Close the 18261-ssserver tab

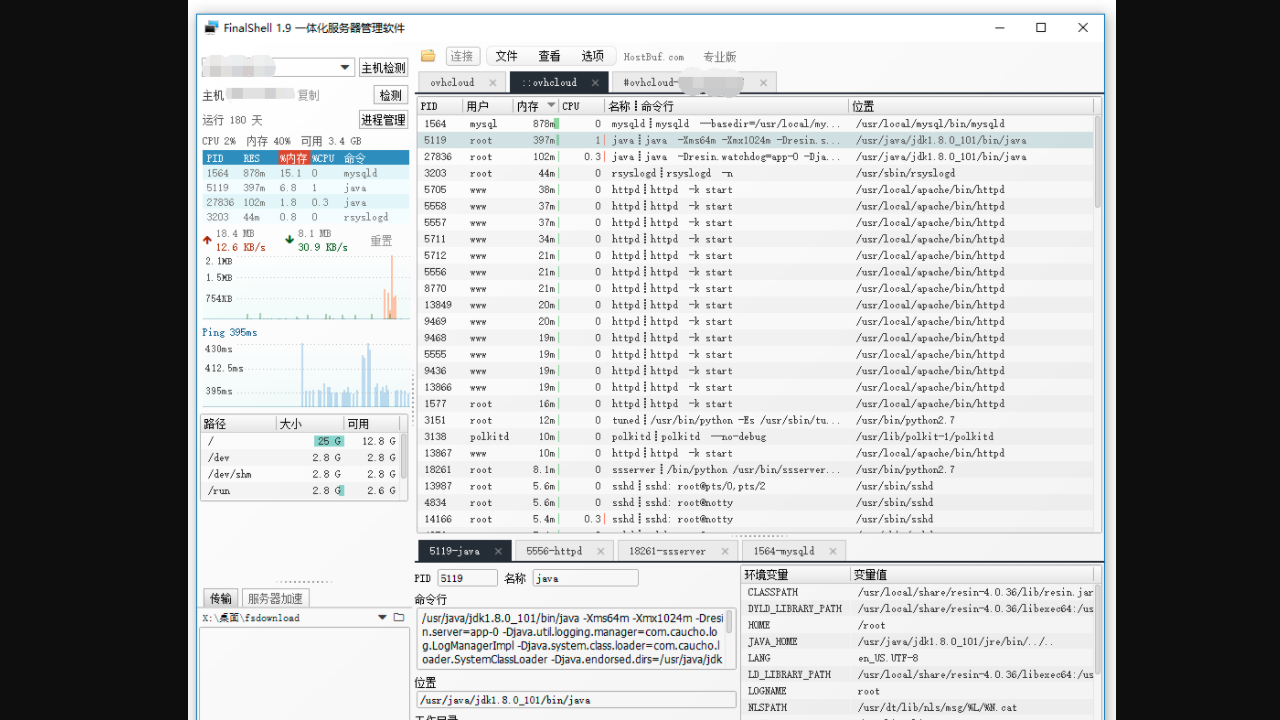point(724,551)
